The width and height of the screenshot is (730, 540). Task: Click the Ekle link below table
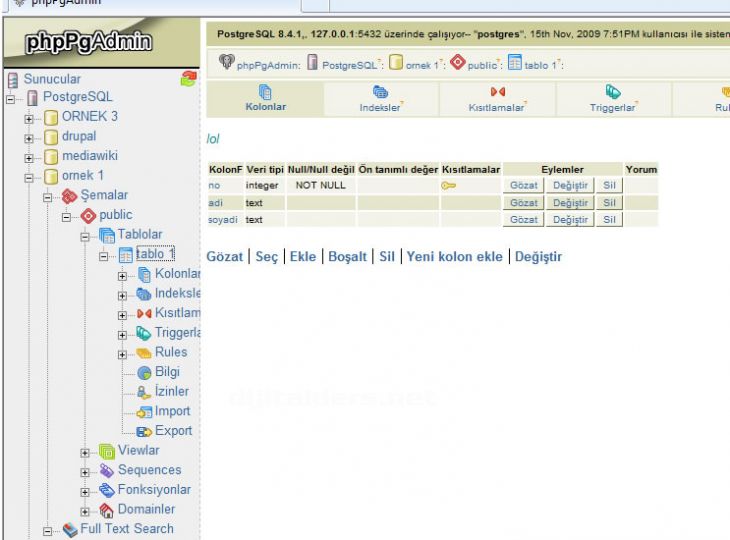pos(303,256)
